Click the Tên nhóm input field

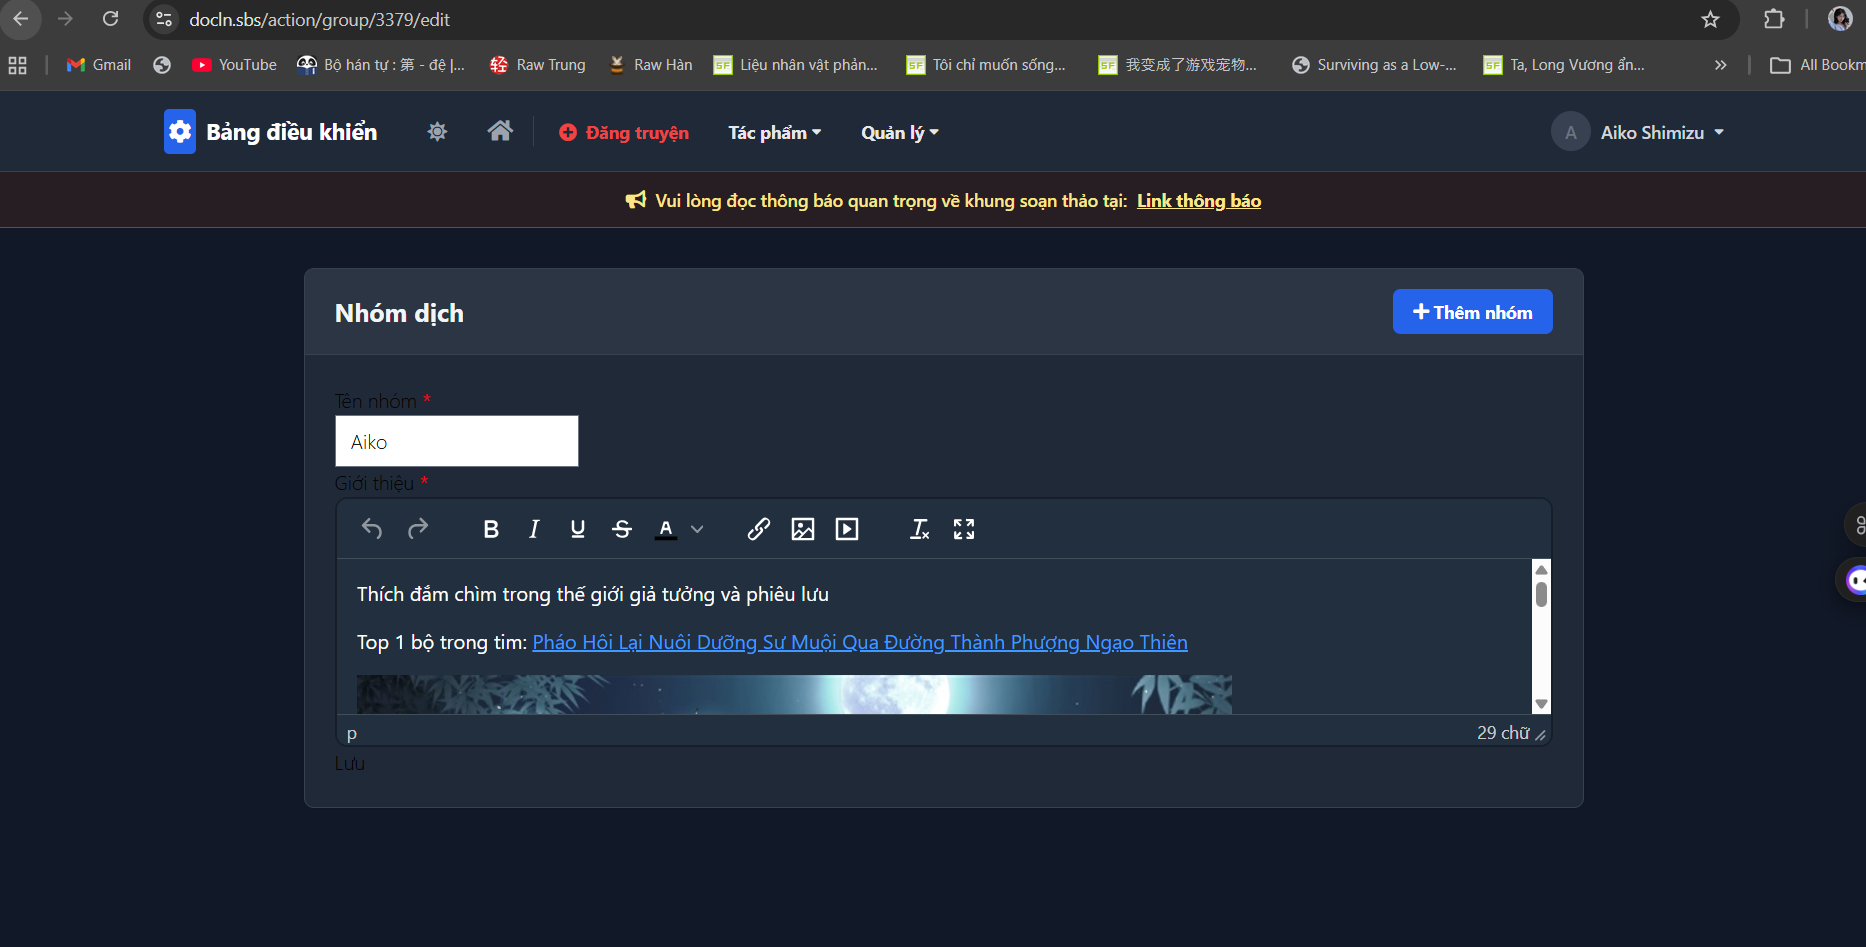coord(456,441)
